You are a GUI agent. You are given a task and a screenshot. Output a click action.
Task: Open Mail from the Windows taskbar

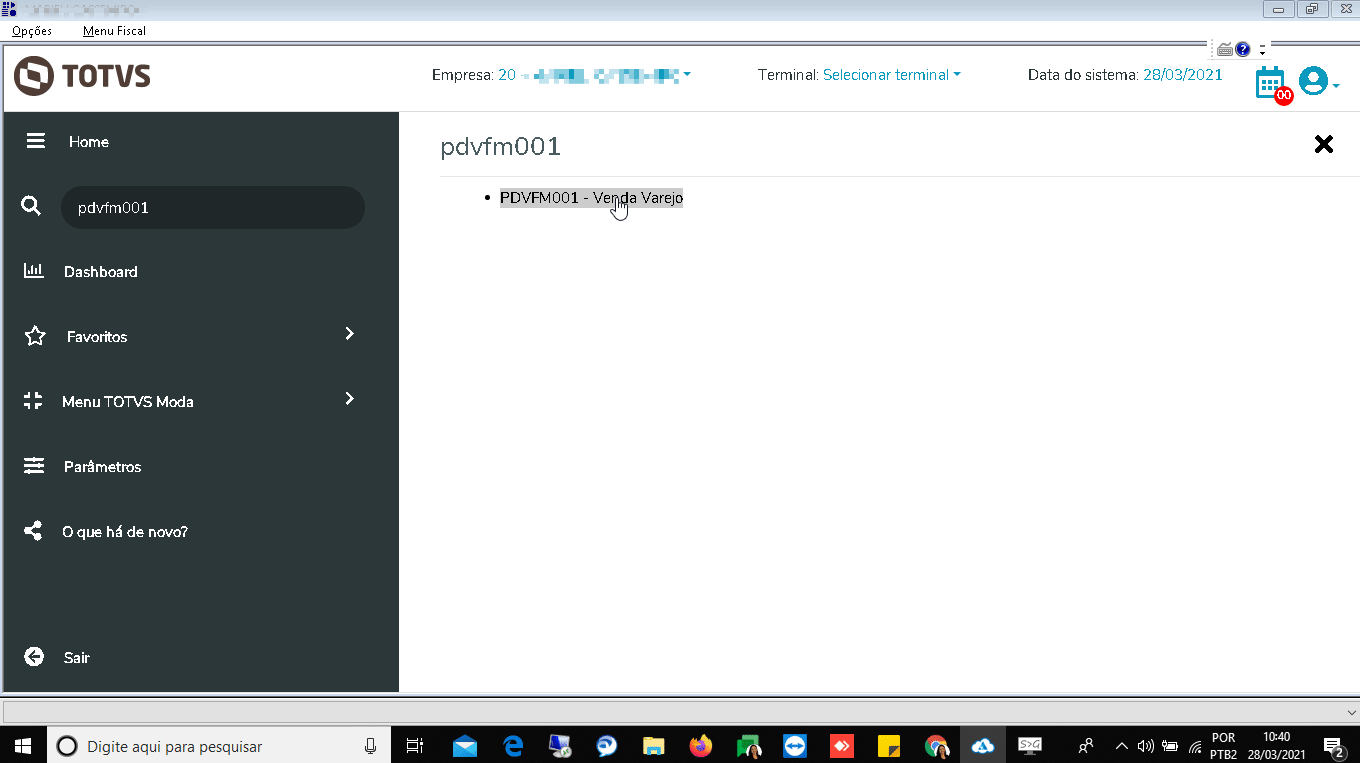coord(464,746)
